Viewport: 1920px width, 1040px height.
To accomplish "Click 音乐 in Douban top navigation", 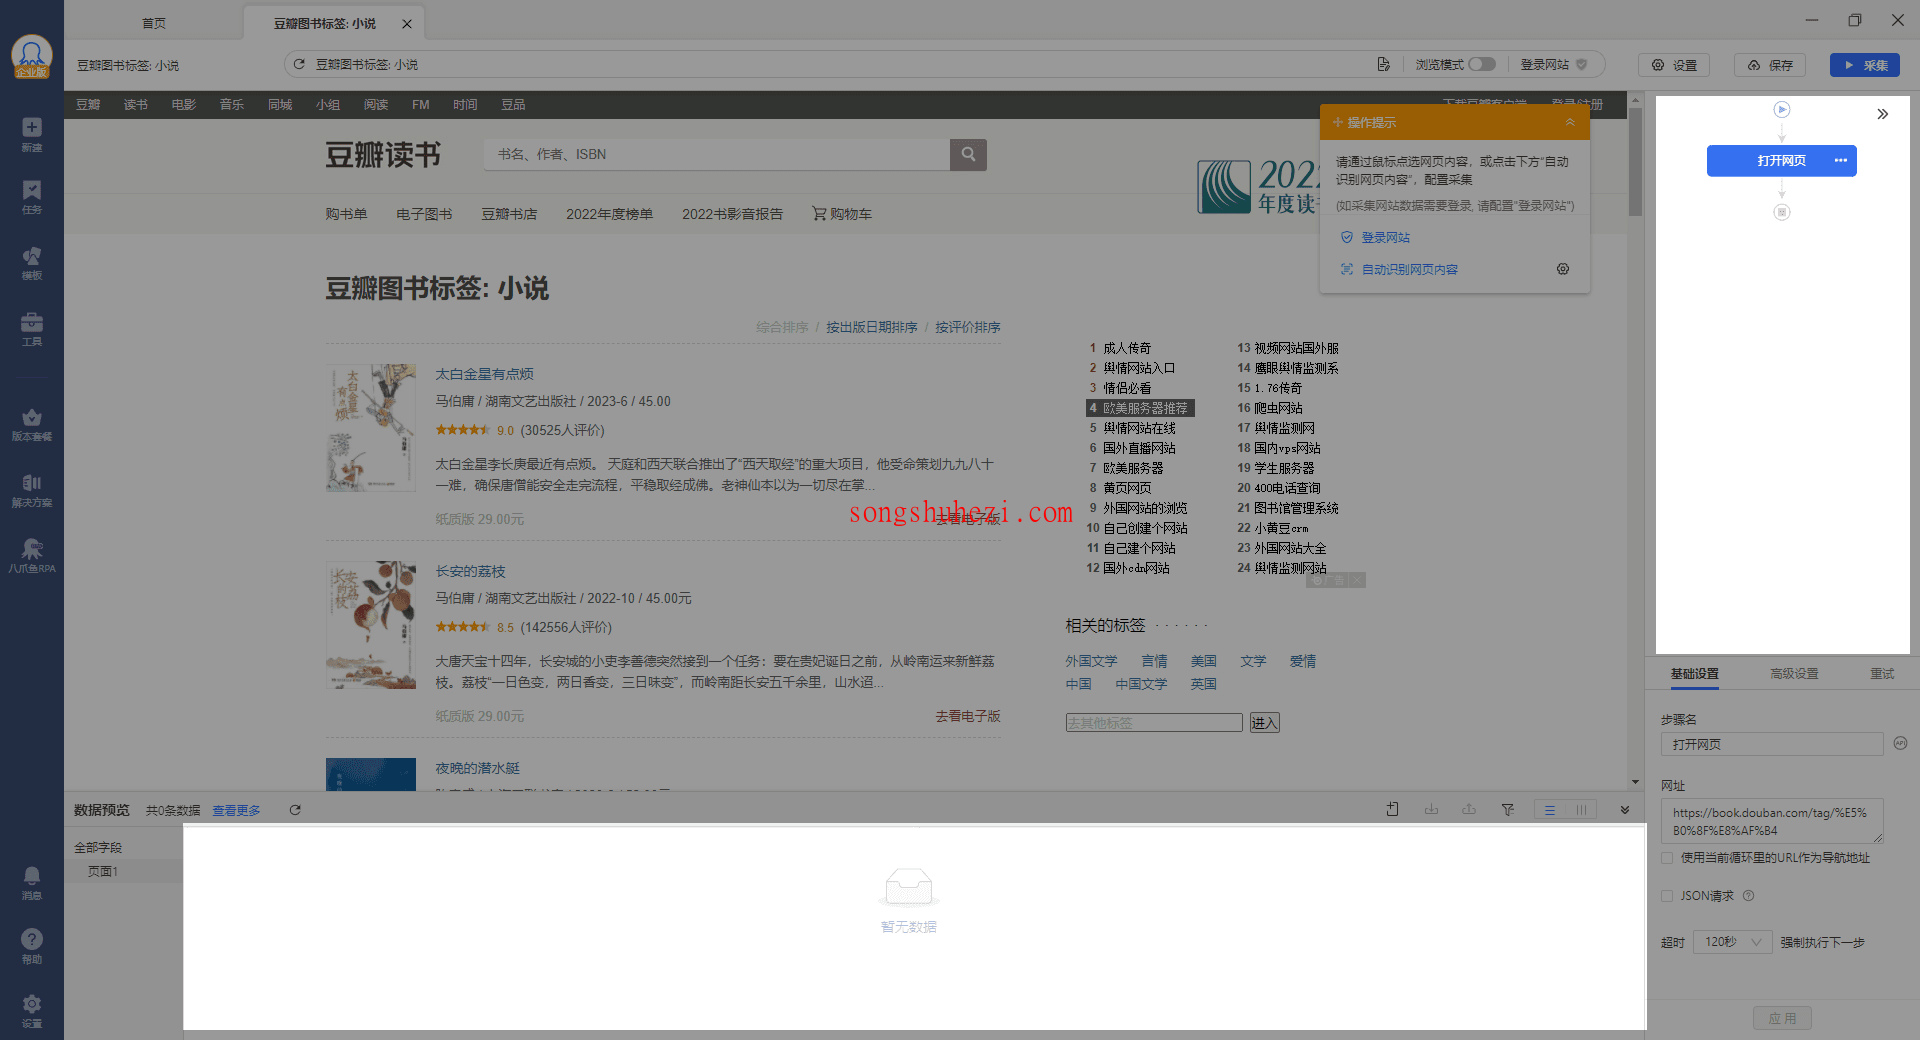I will [x=231, y=104].
